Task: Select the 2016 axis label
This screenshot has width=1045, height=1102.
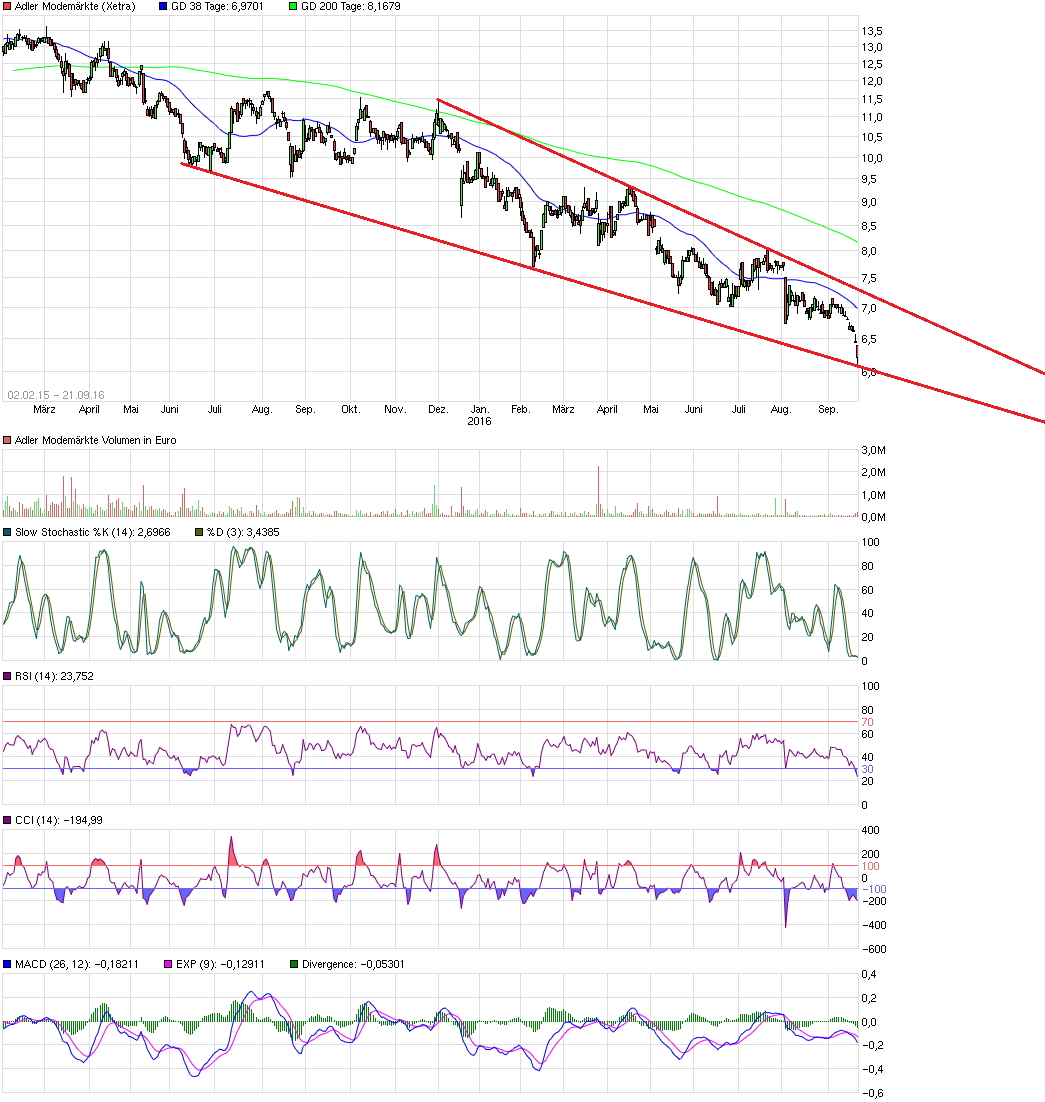Action: click(478, 421)
